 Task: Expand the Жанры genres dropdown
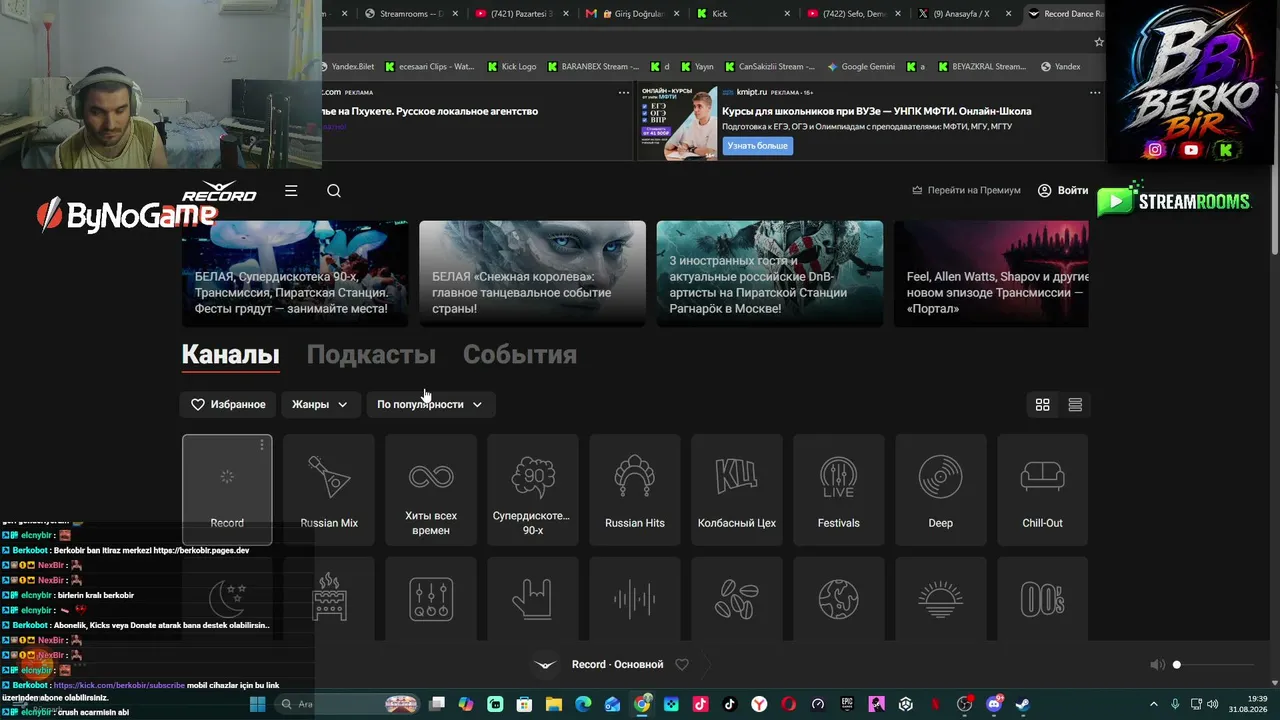[320, 404]
